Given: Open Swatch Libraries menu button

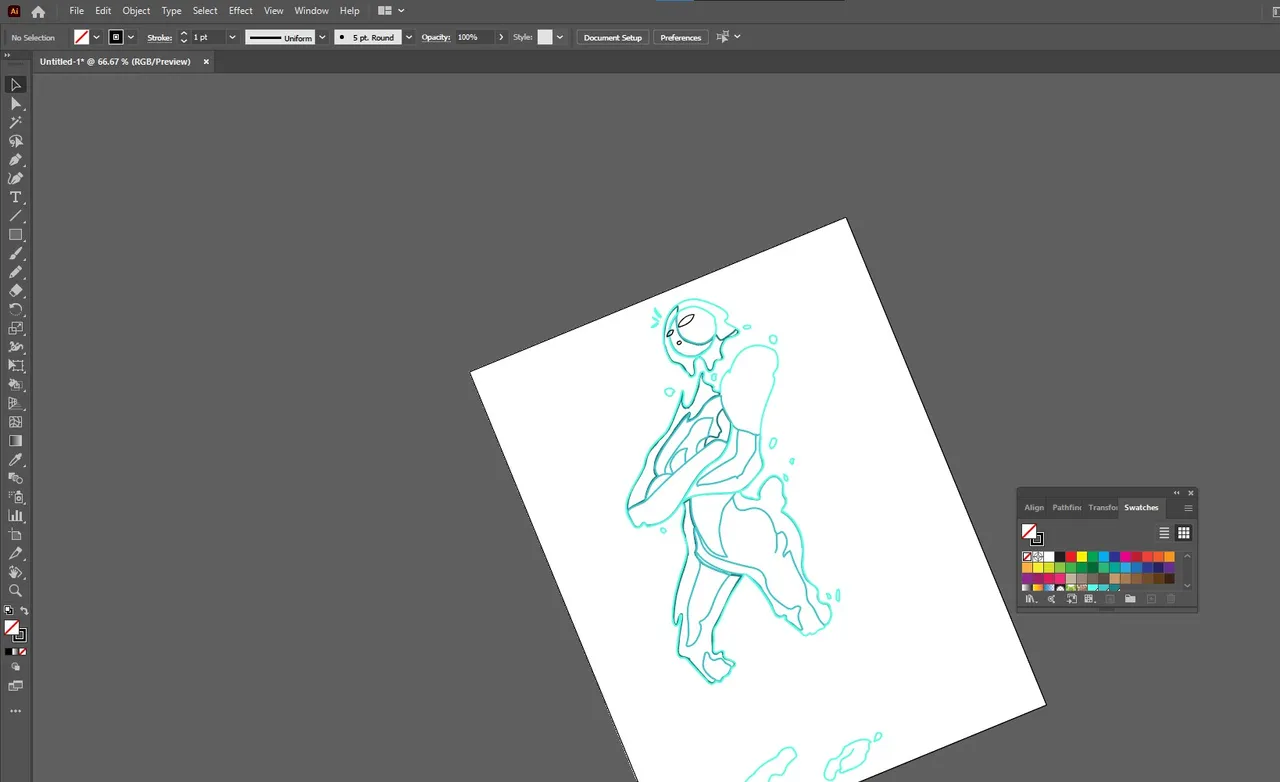Looking at the screenshot, I should coord(1031,599).
